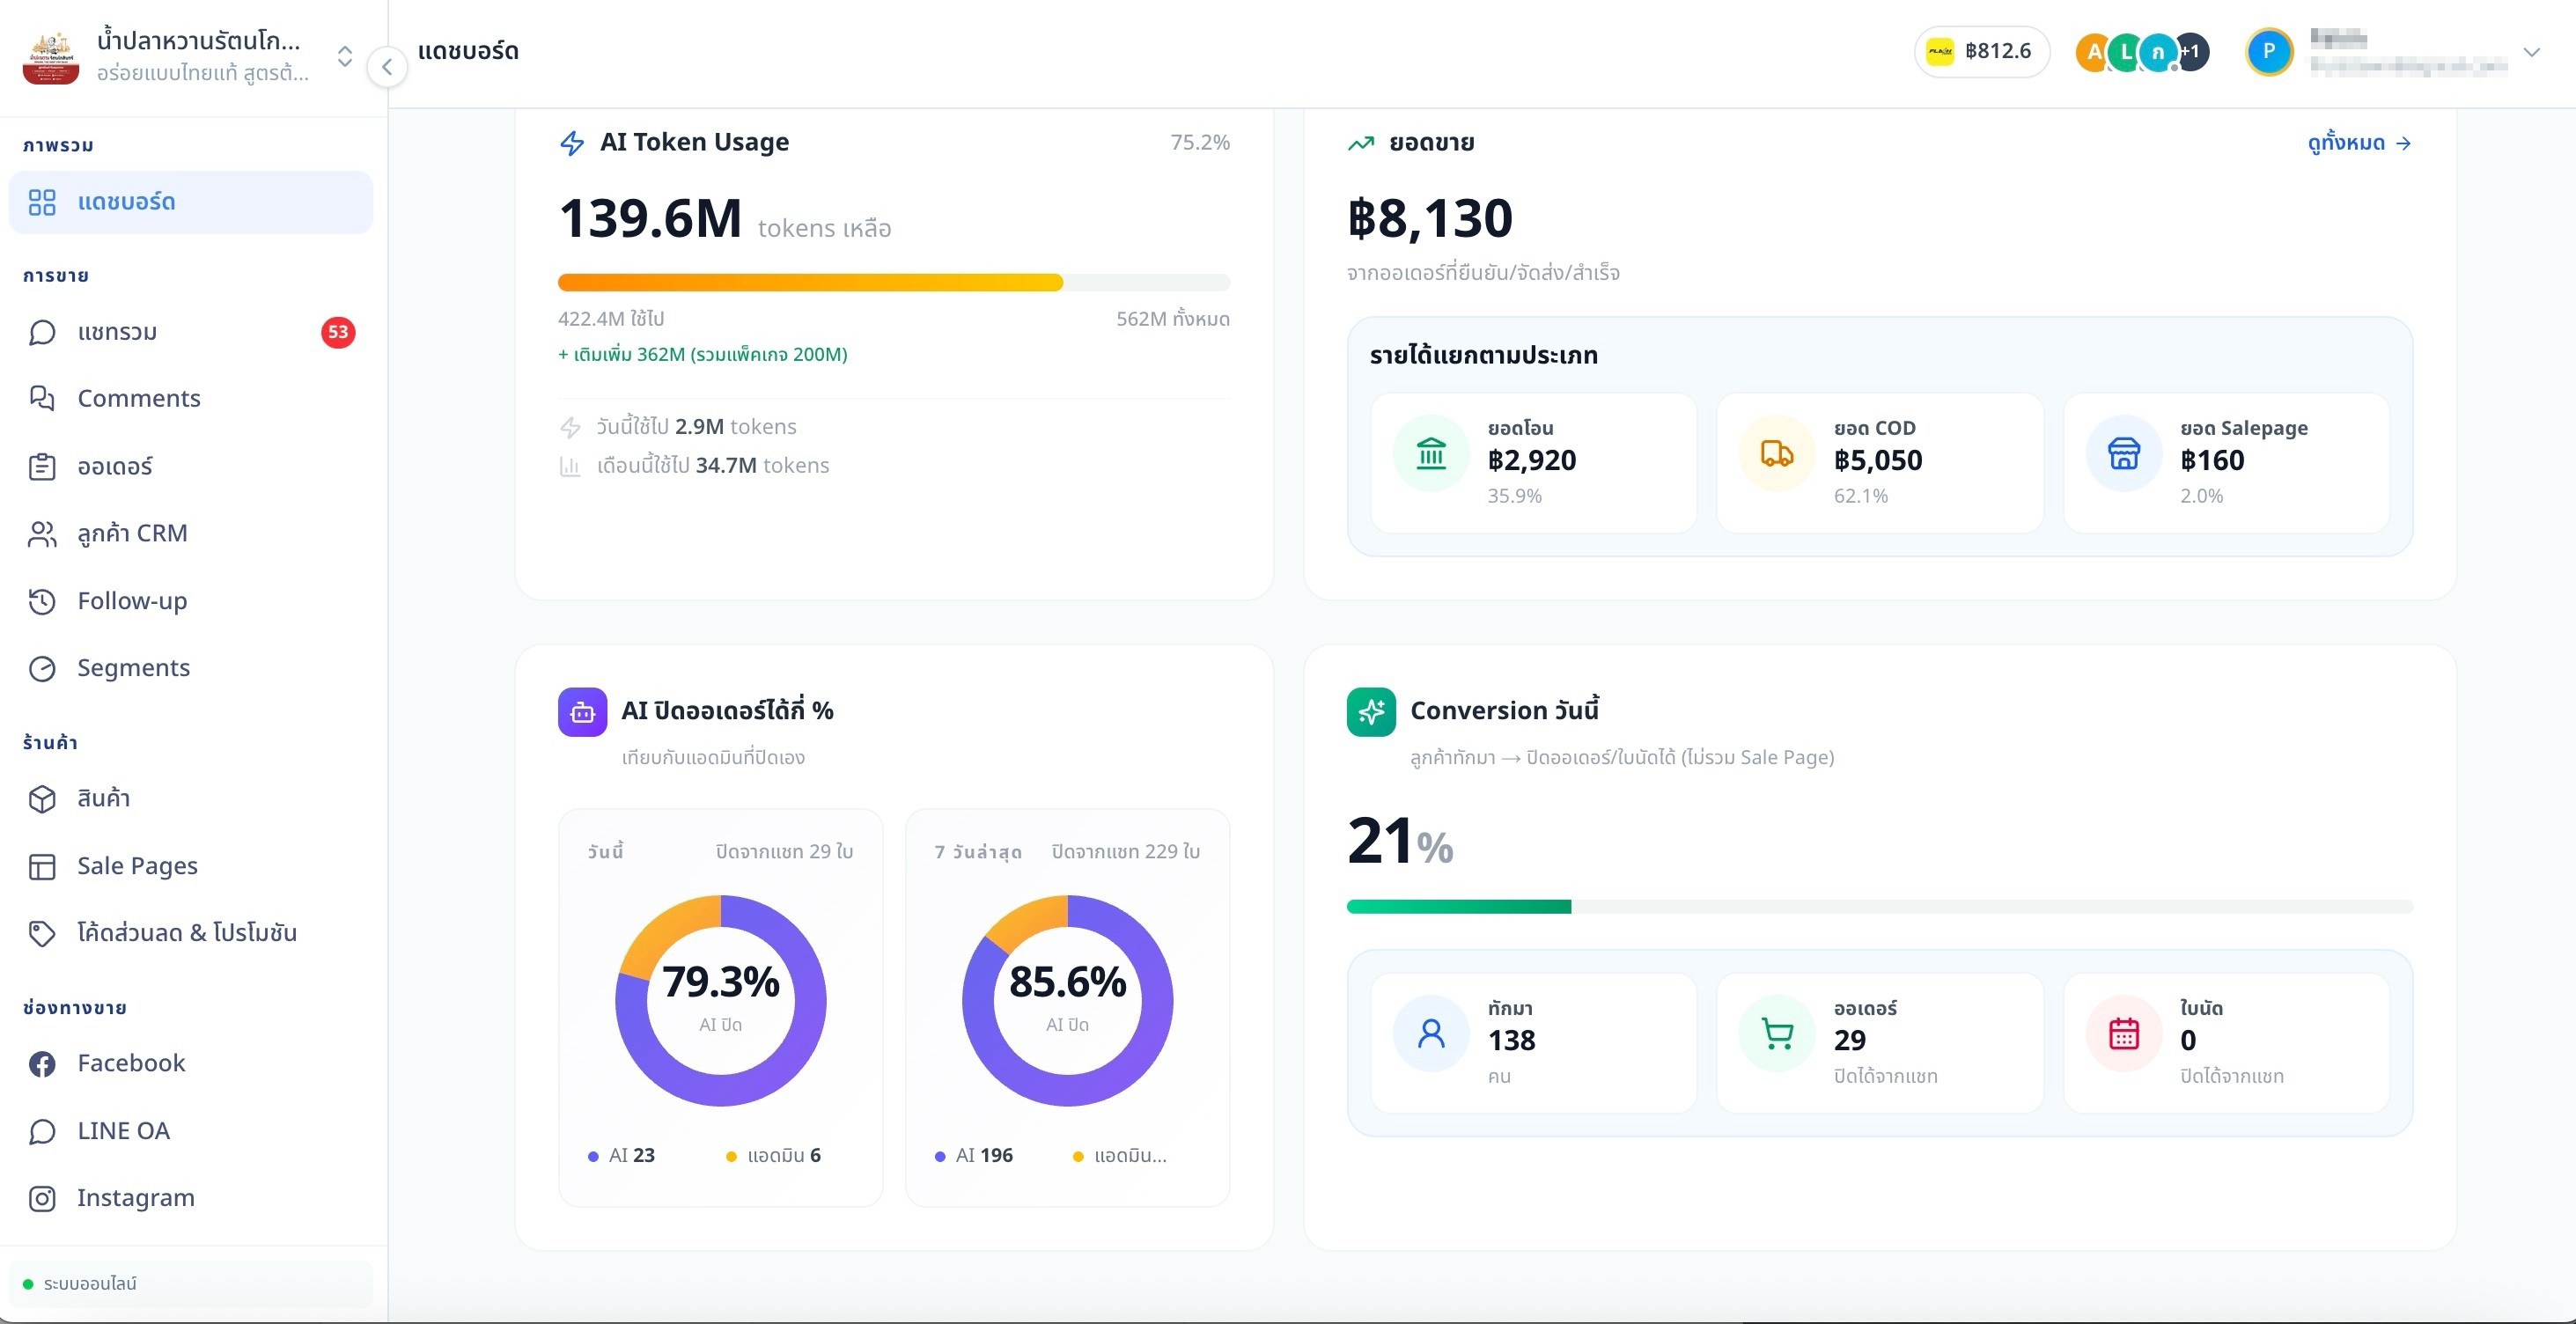Click the blue P profile avatar
The image size is (2576, 1324).
2269,52
